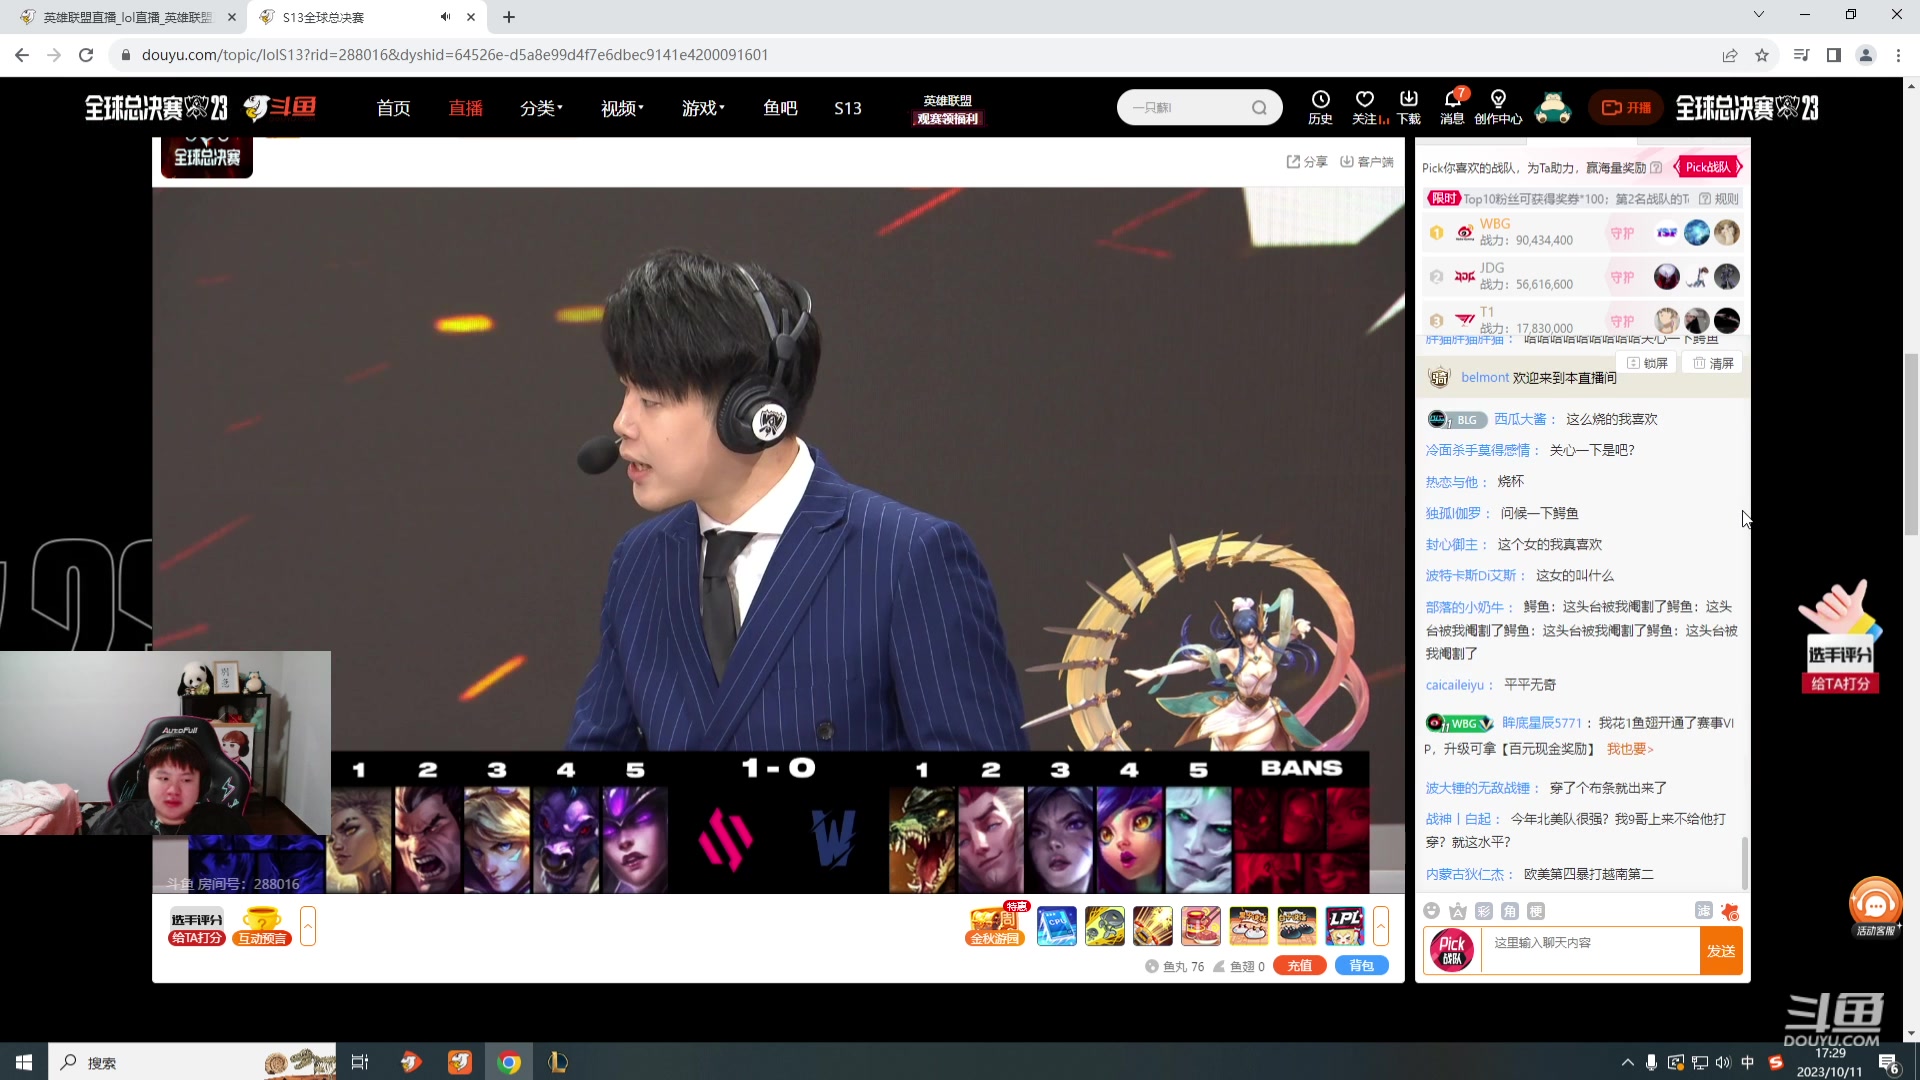Expand the 游戏 dropdown menu
Viewport: 1920px width, 1080px height.
[703, 108]
